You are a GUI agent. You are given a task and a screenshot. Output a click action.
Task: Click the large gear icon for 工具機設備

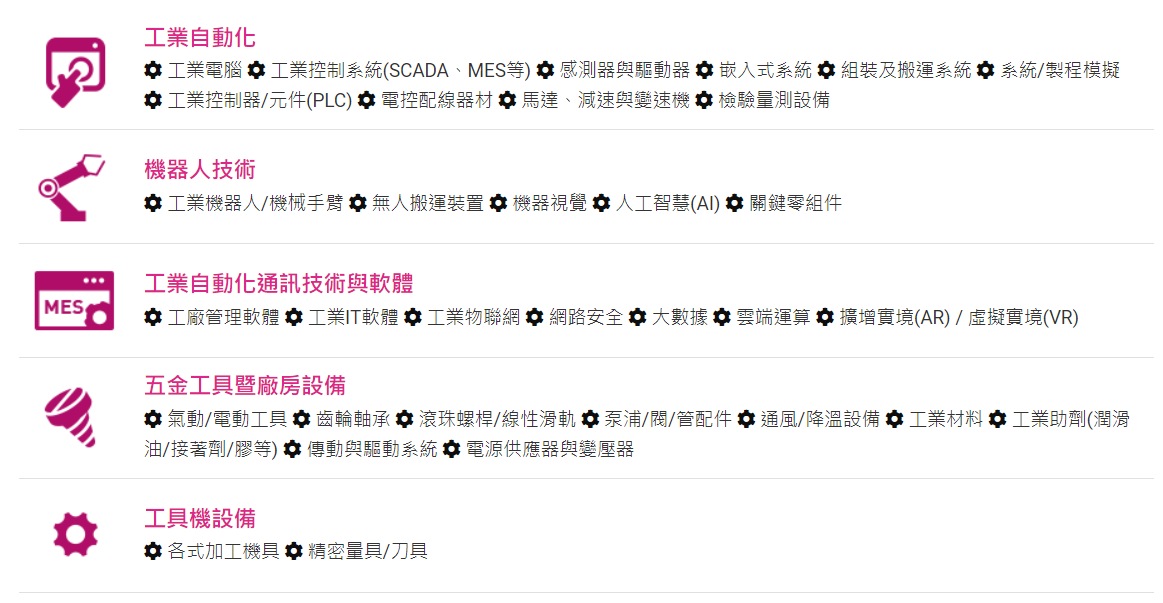[x=76, y=534]
